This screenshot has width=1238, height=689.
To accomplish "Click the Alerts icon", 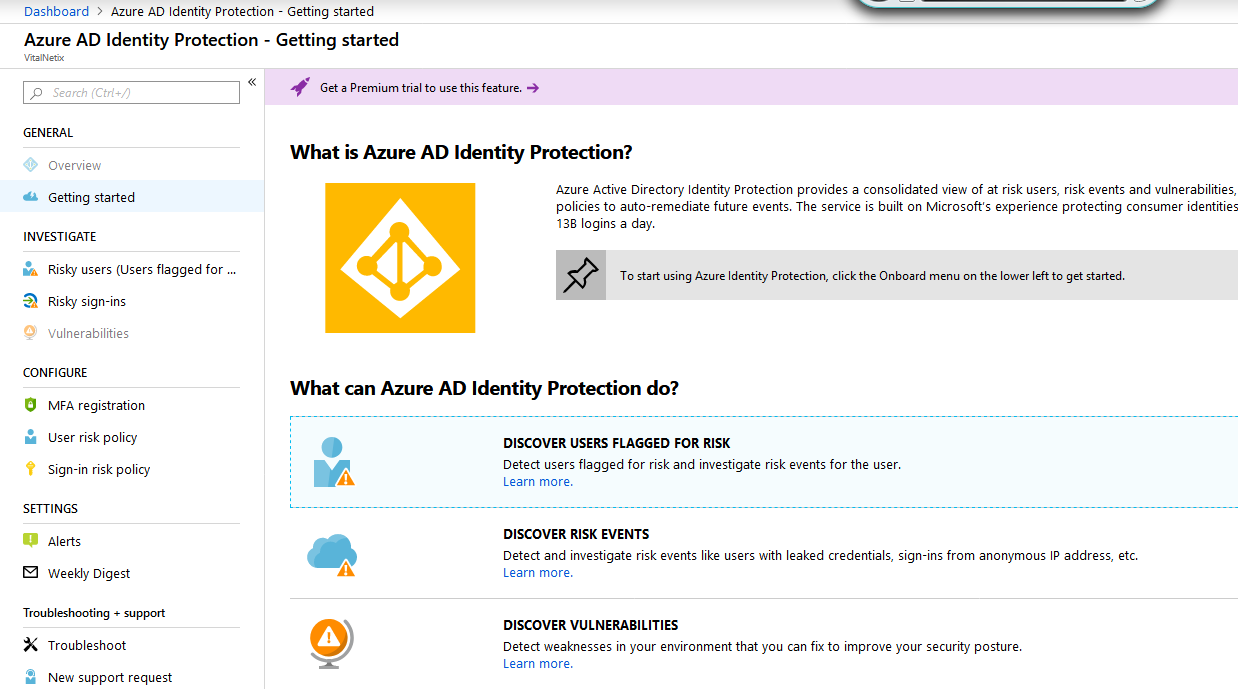I will point(30,541).
